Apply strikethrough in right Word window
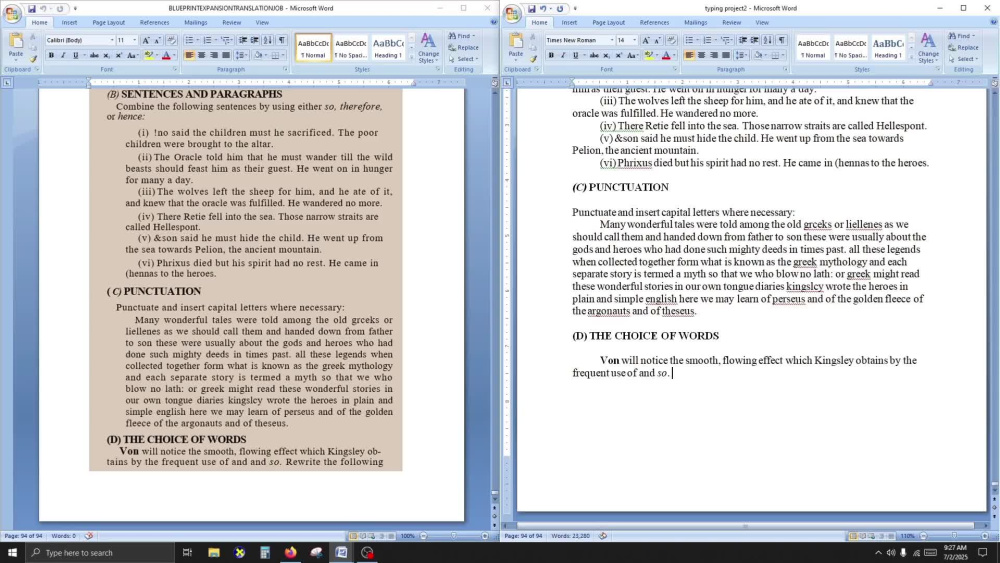 [594, 55]
